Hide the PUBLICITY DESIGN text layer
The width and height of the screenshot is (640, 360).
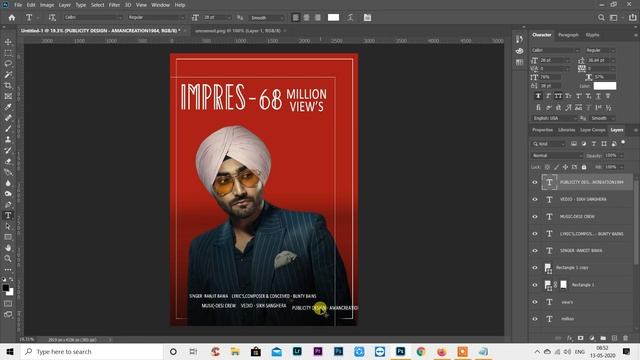pyautogui.click(x=535, y=182)
